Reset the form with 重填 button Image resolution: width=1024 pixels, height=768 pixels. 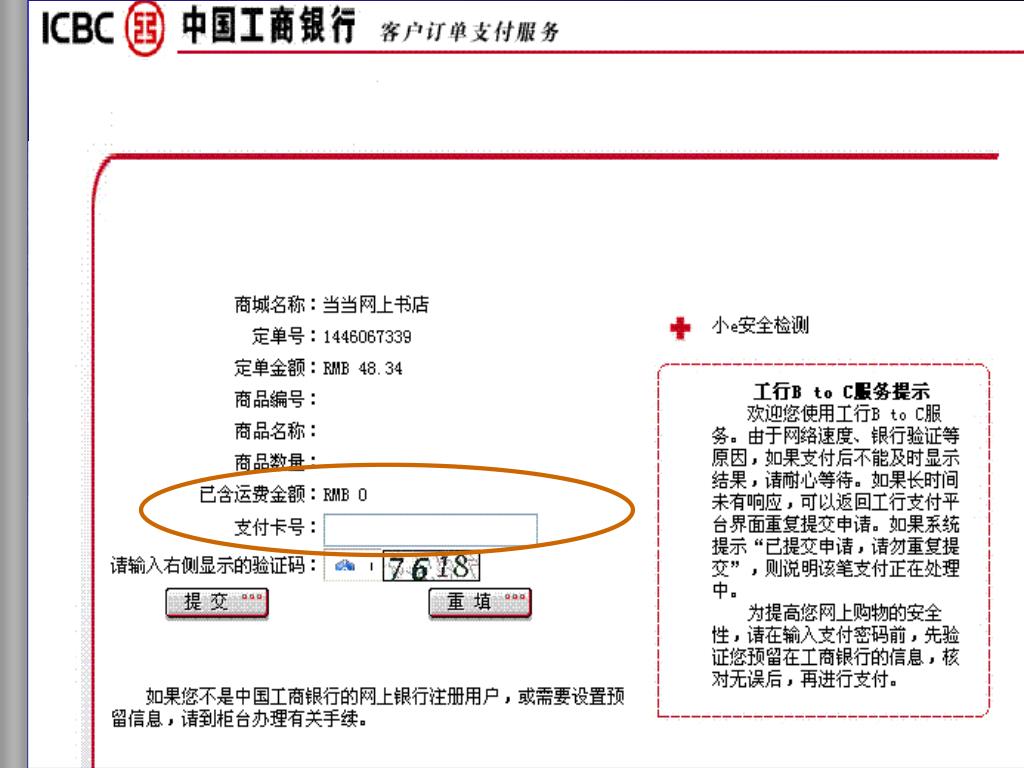[479, 602]
